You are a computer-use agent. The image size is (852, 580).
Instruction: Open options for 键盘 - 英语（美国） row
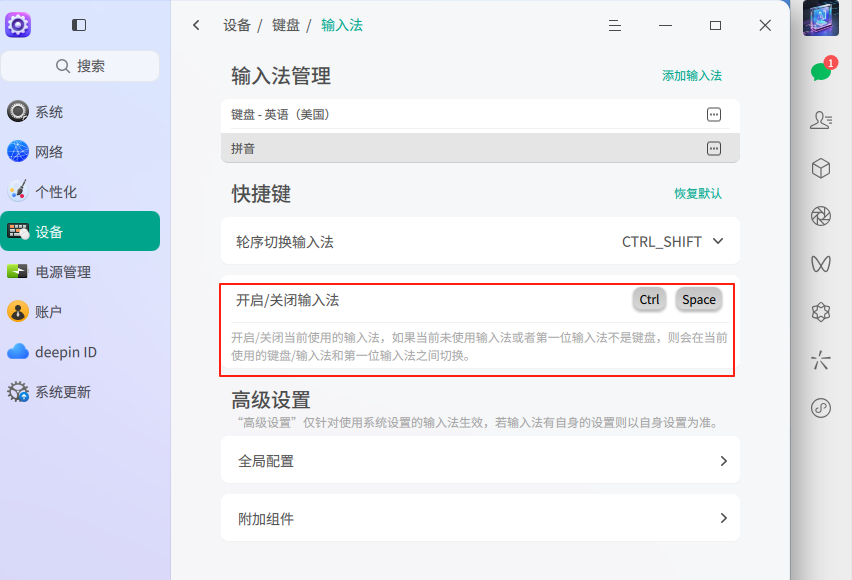point(713,115)
